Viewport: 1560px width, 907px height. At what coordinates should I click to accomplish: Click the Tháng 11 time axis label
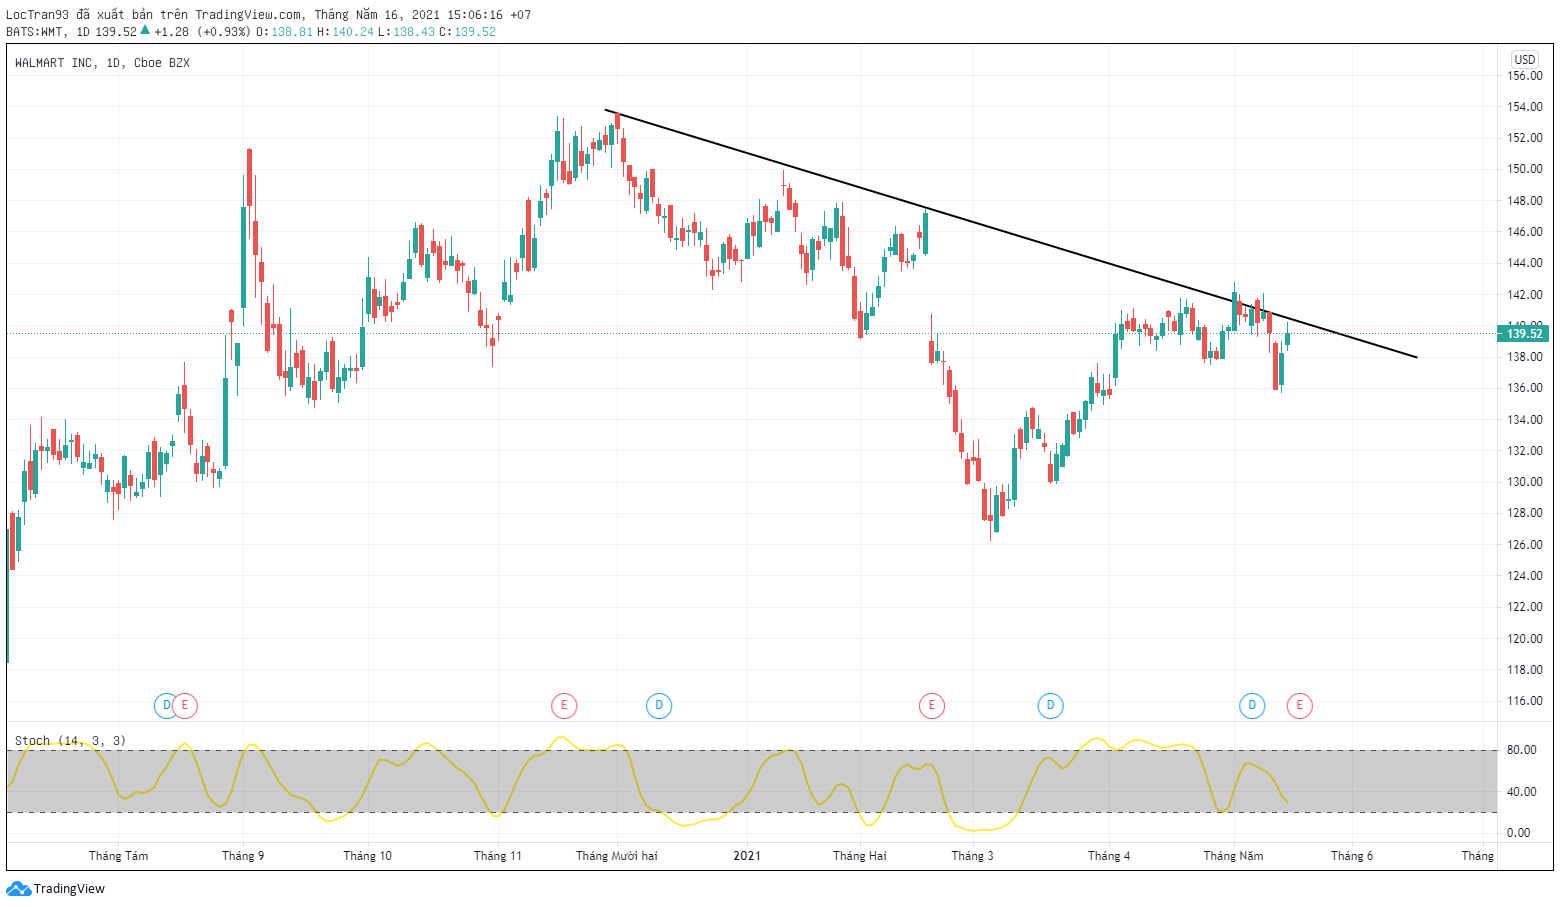pyautogui.click(x=498, y=856)
